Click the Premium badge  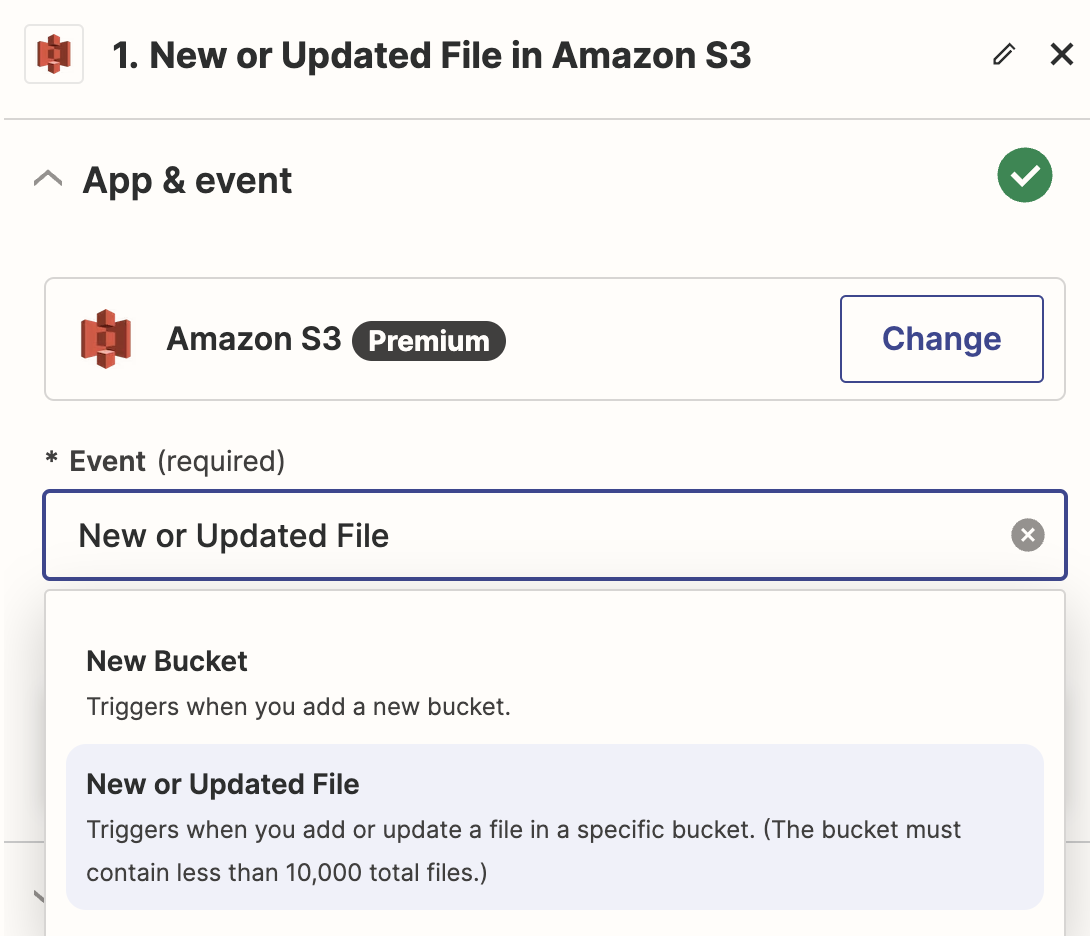pyautogui.click(x=429, y=341)
